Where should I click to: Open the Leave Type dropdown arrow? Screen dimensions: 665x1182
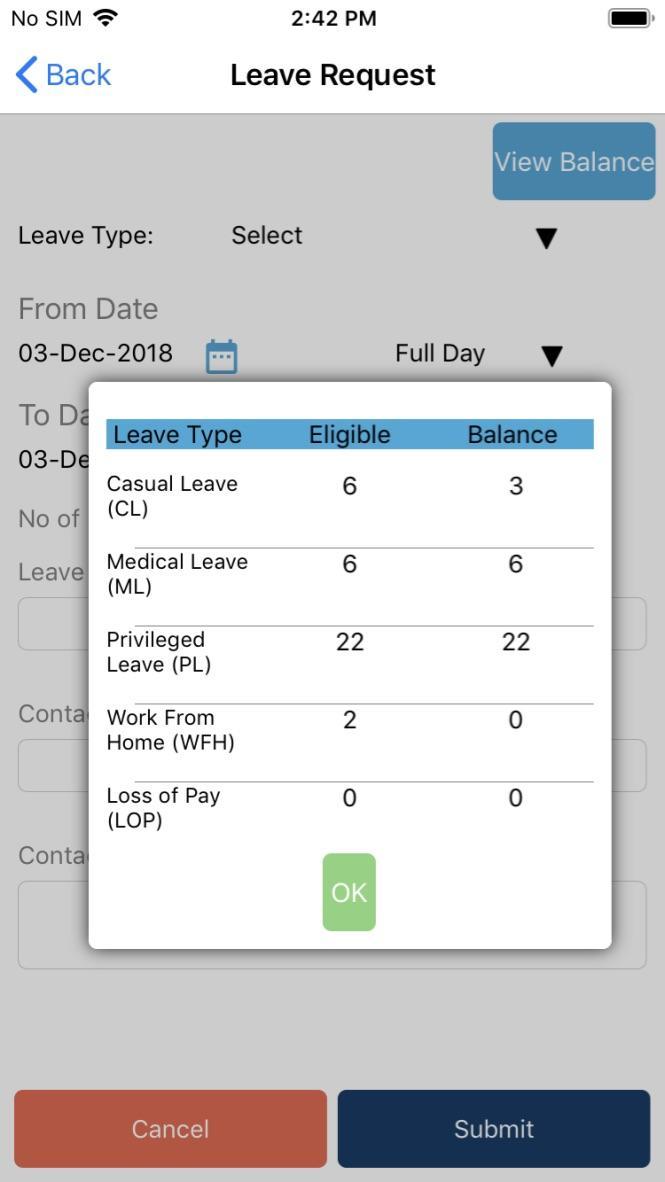click(x=546, y=238)
